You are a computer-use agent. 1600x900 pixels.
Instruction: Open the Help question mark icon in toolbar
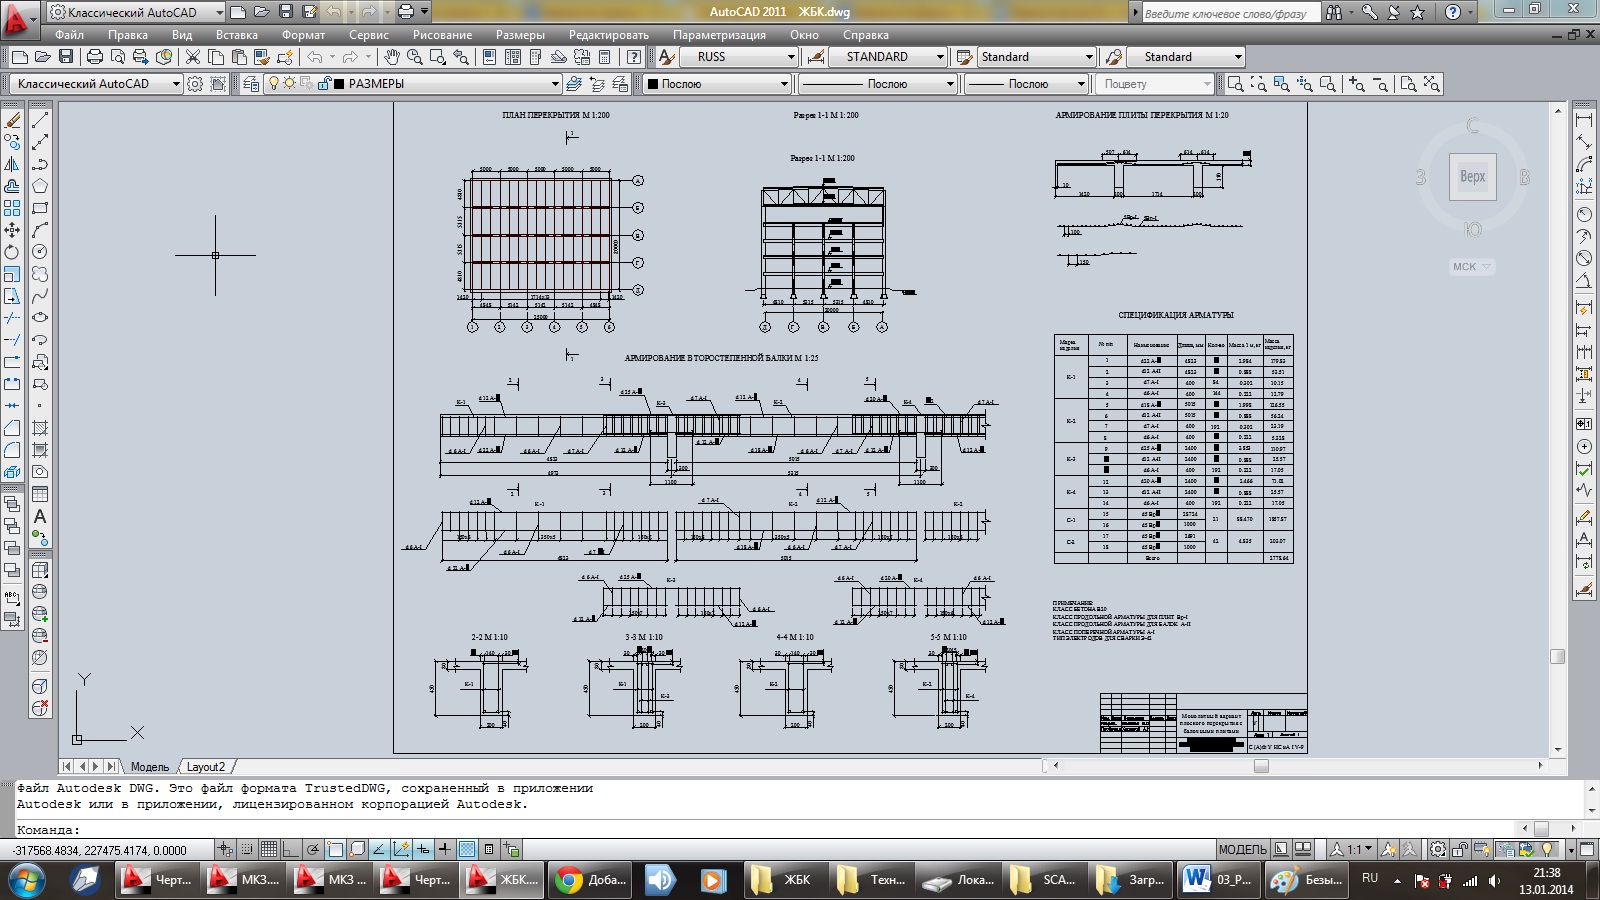click(x=632, y=57)
